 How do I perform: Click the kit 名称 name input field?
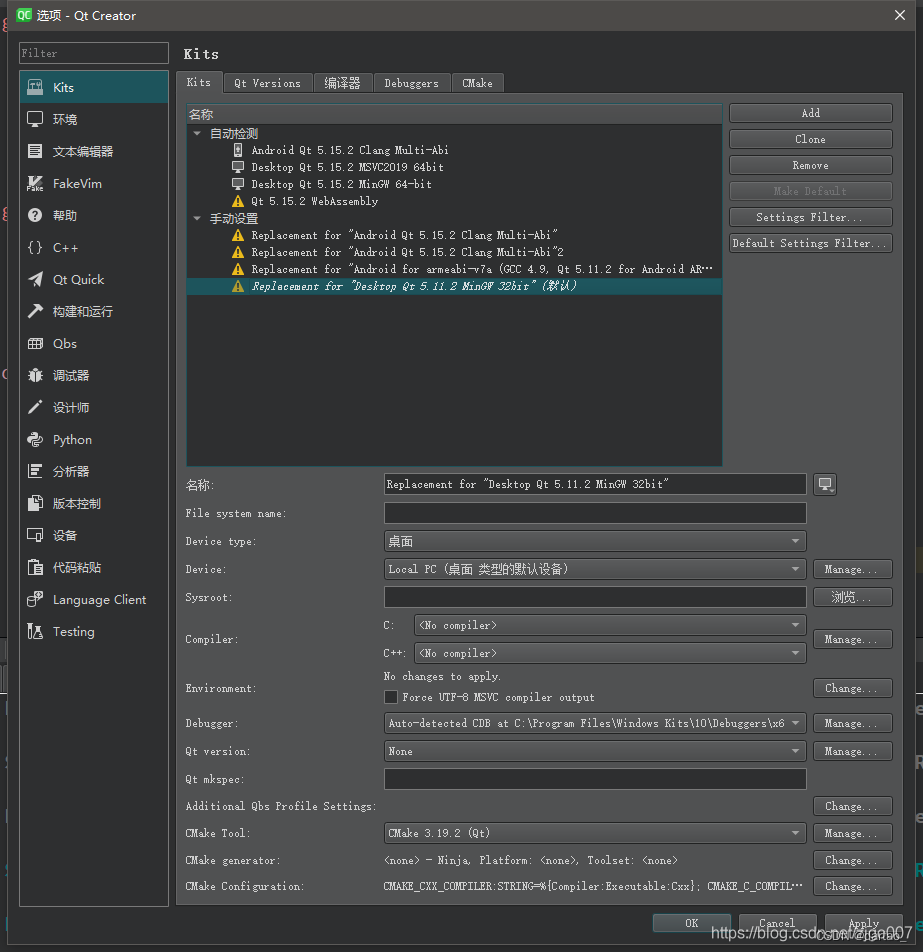tap(595, 484)
